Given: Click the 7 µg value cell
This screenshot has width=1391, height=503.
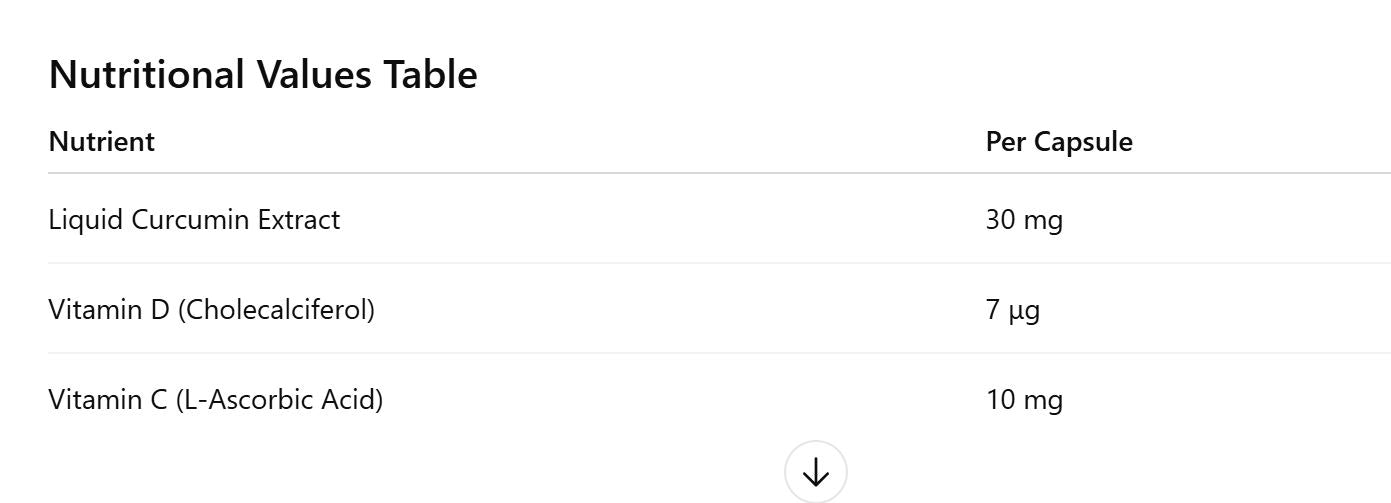Looking at the screenshot, I should coord(1013,310).
